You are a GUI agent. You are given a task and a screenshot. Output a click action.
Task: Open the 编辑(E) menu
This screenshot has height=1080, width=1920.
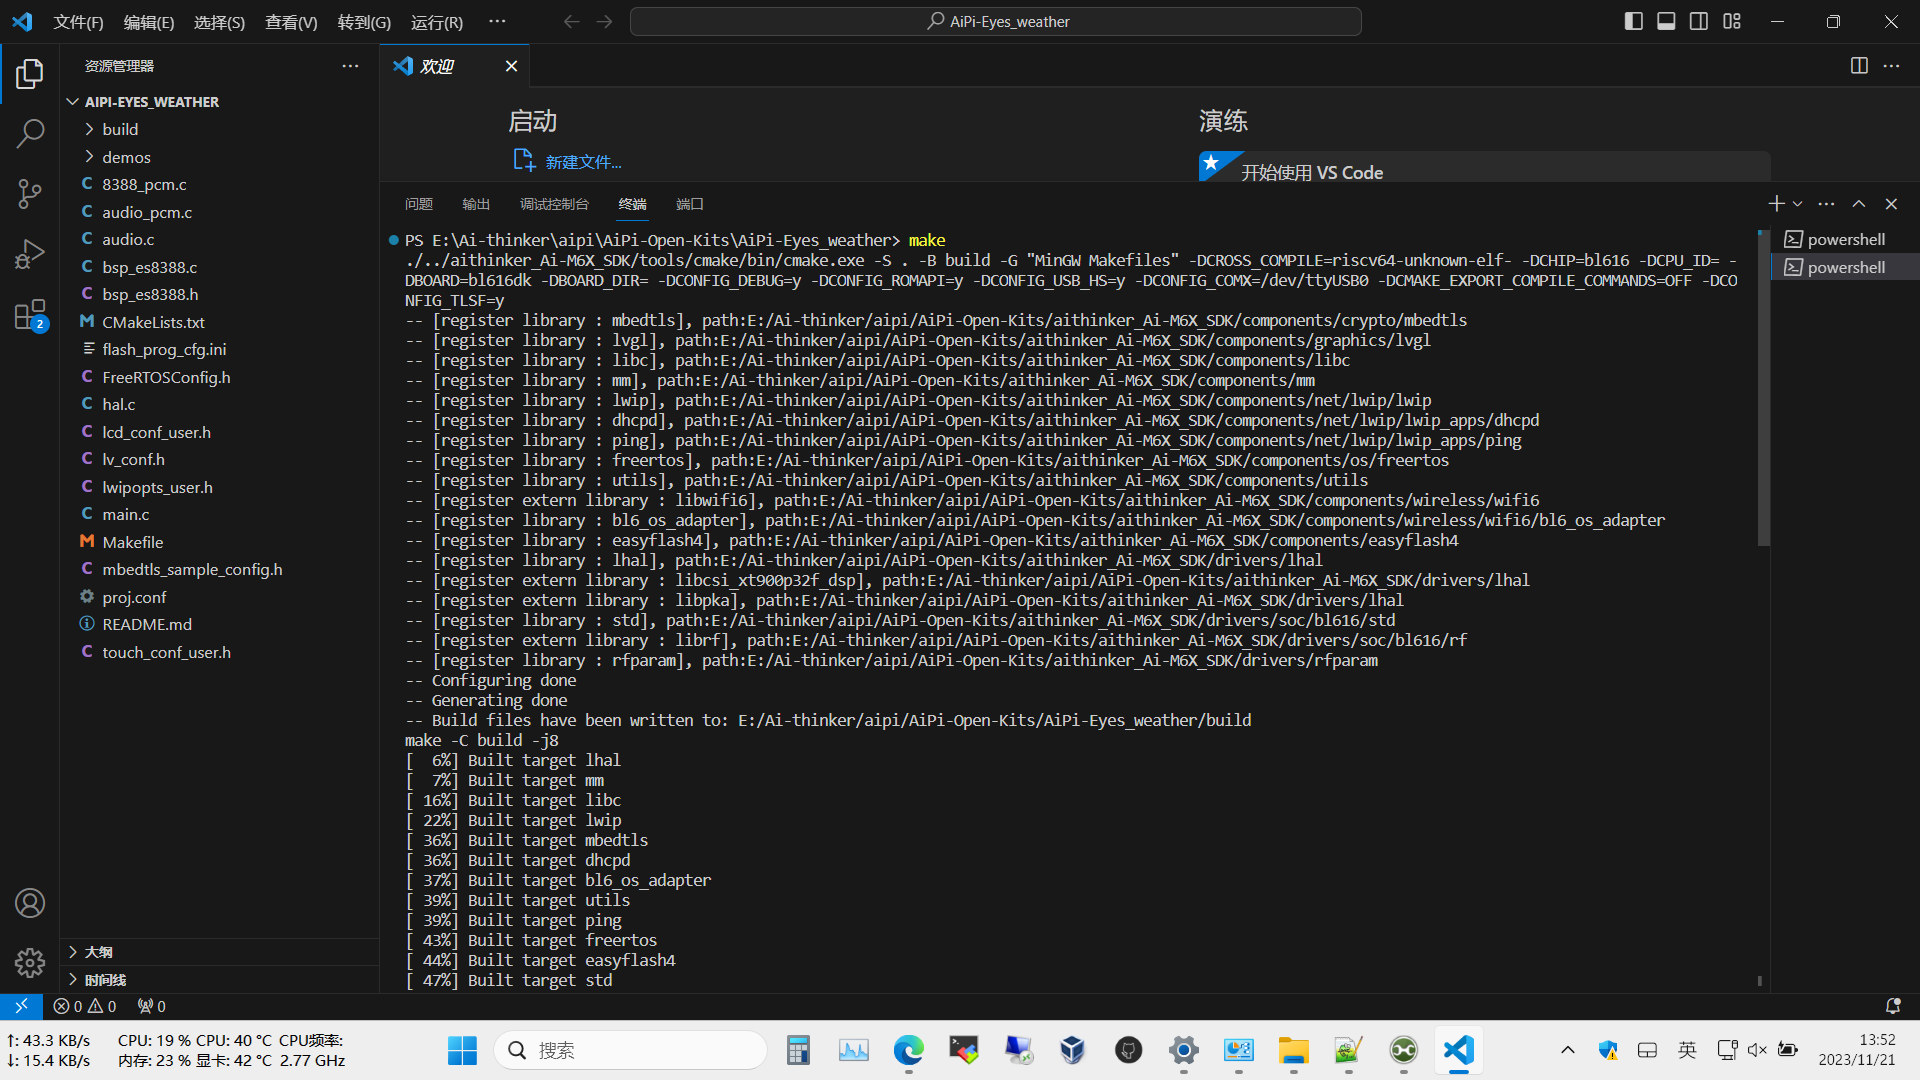click(149, 22)
